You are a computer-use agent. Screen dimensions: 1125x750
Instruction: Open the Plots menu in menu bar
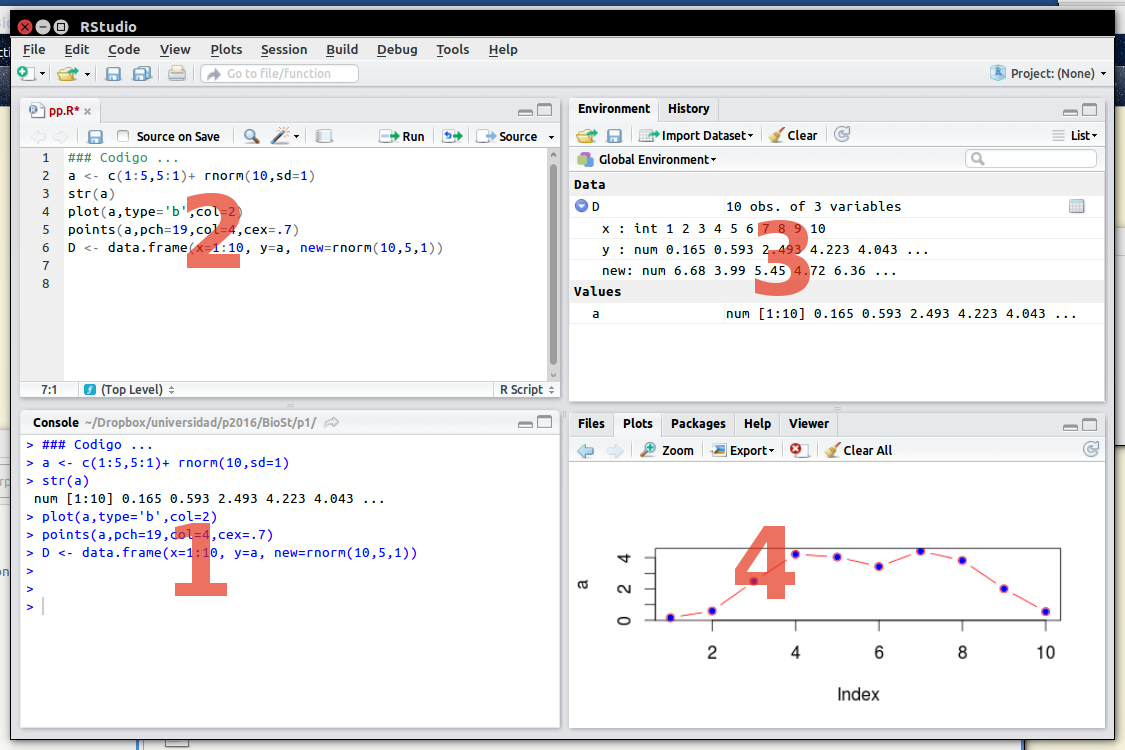coord(226,49)
